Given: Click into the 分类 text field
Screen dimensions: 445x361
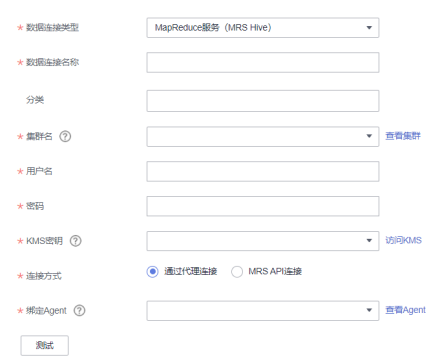Looking at the screenshot, I should (263, 101).
